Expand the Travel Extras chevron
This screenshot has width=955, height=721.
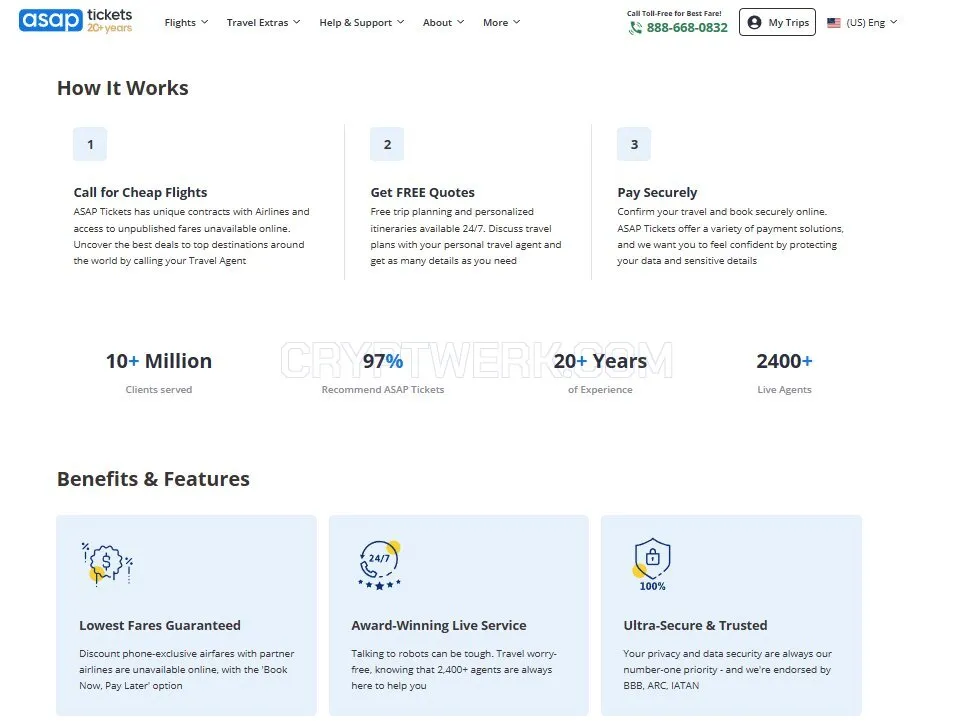(x=297, y=22)
